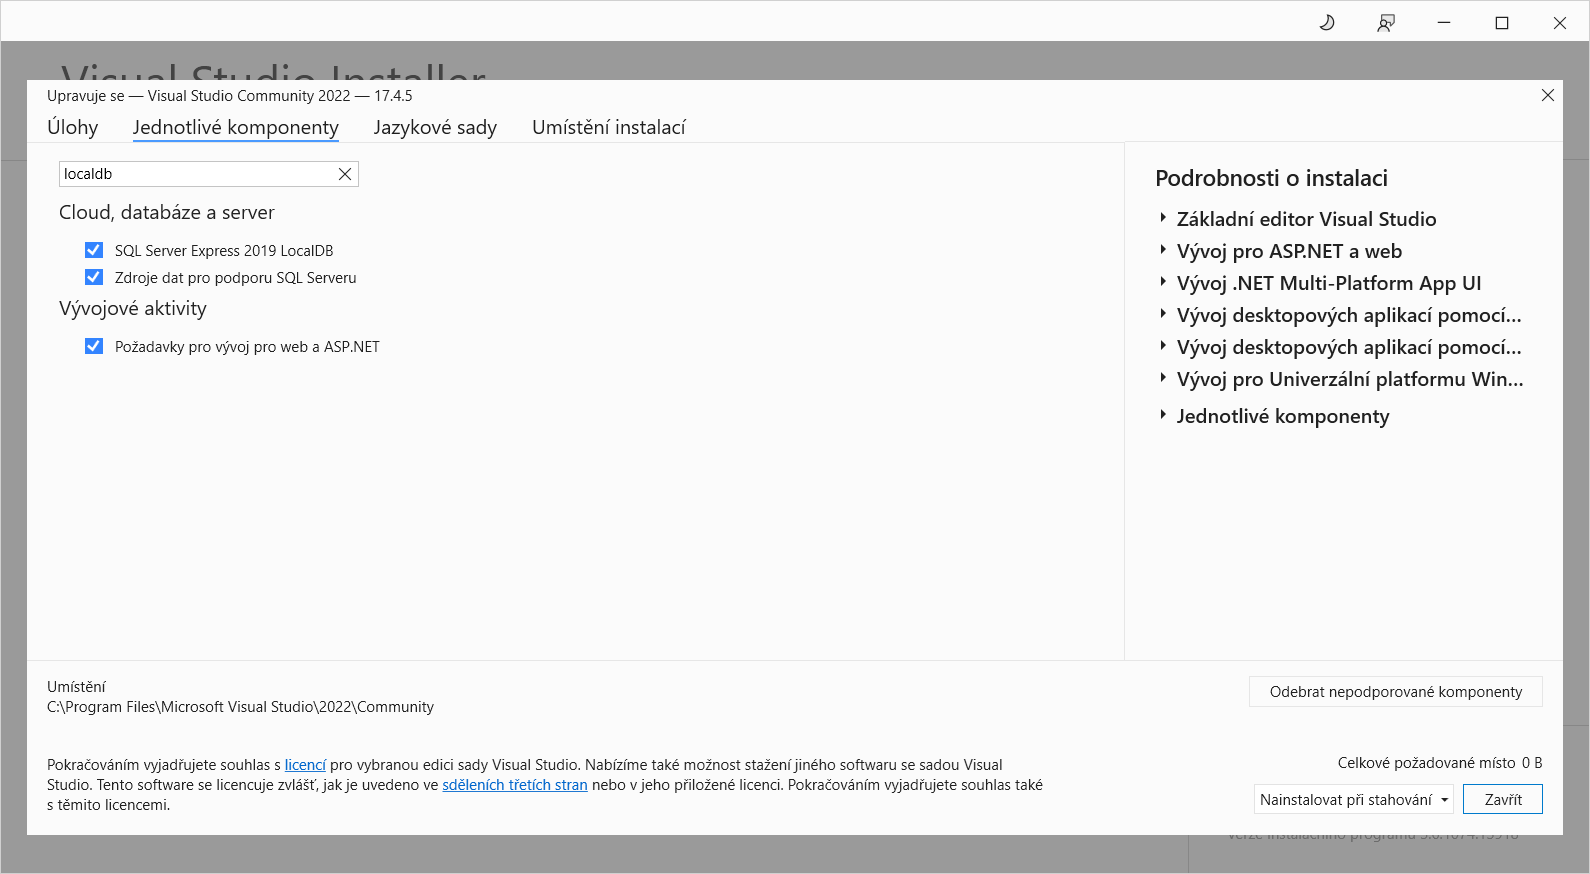Open the Jazykové sady tab
The width and height of the screenshot is (1590, 874).
[435, 127]
